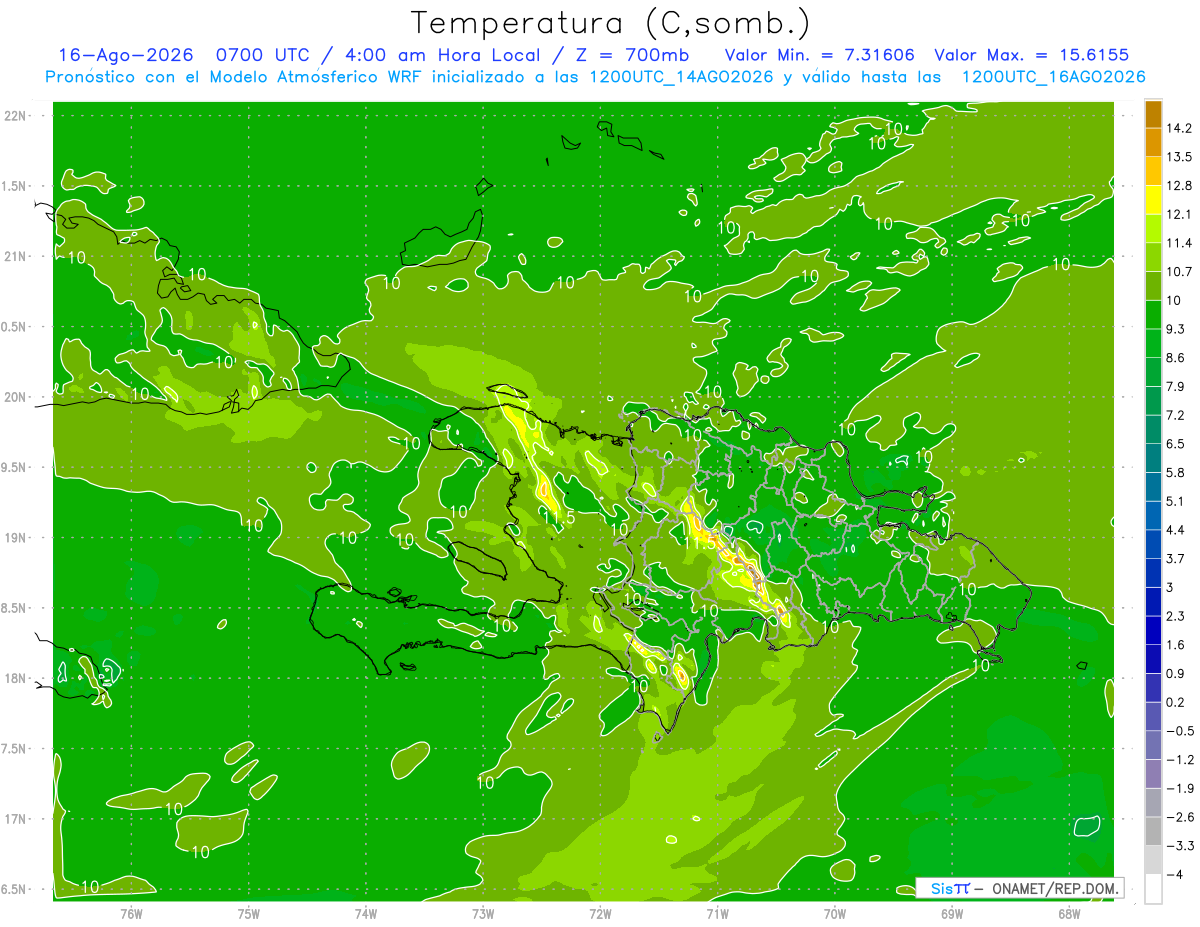Click the "73W" longitude label
Viewport: 1200px width, 927px height.
coord(483,914)
